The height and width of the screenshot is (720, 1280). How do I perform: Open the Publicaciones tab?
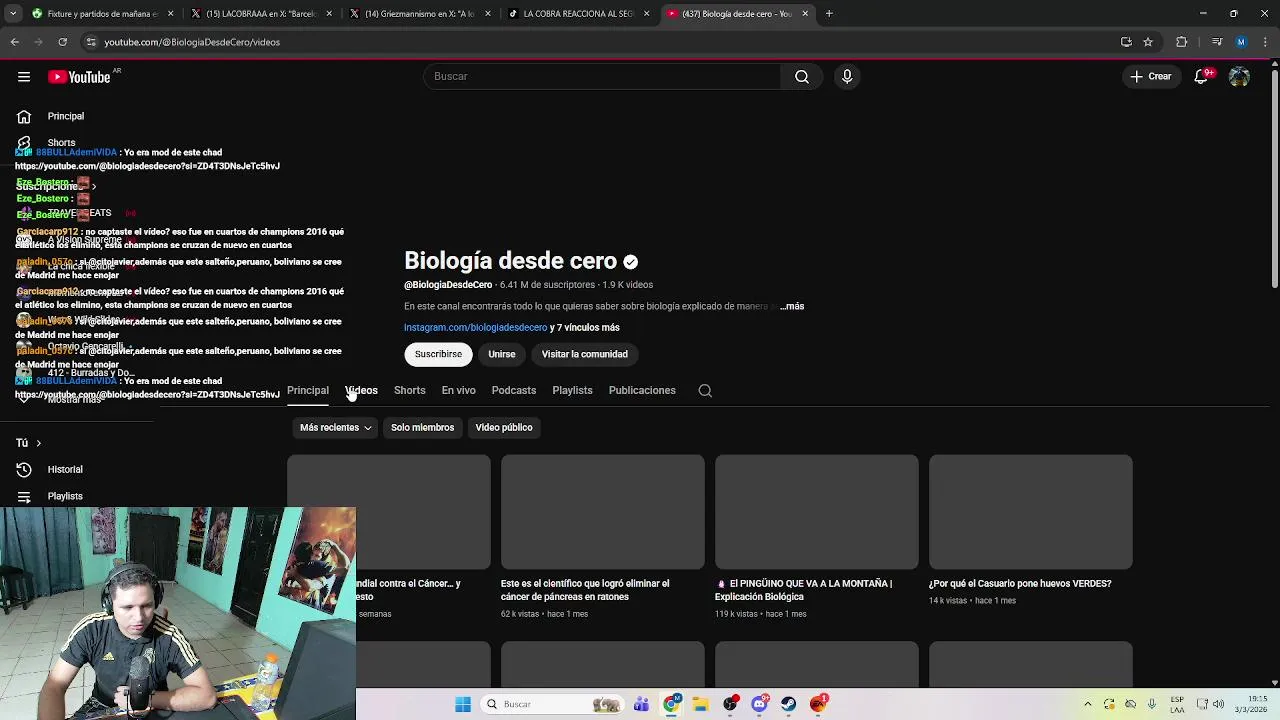pyautogui.click(x=642, y=390)
